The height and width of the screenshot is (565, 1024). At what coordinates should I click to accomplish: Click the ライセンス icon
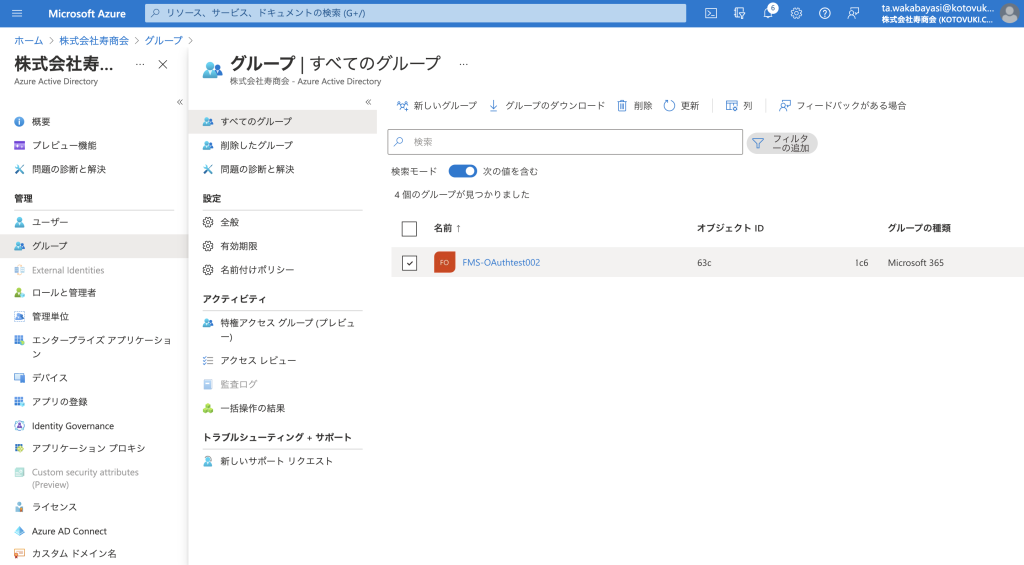(x=20, y=507)
